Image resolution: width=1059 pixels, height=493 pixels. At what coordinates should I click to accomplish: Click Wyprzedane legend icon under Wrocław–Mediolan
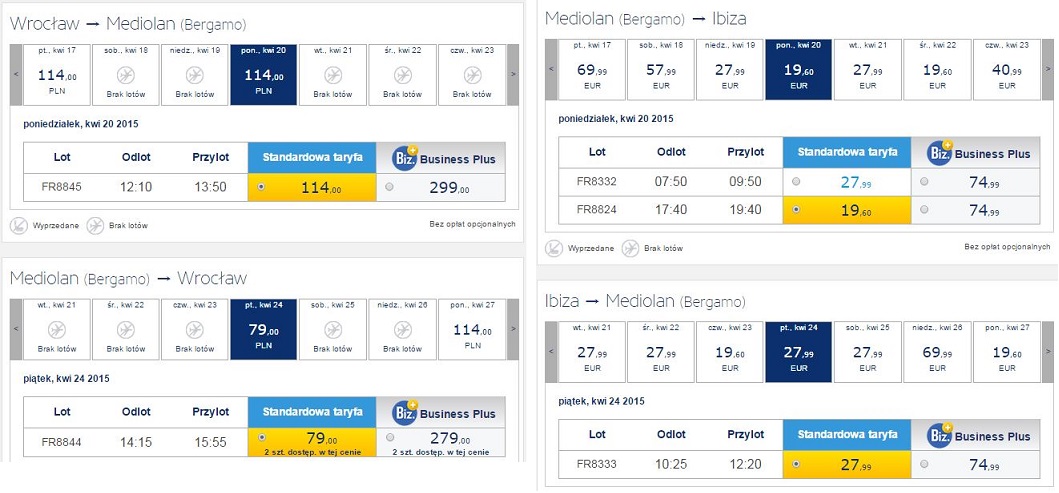(19, 225)
